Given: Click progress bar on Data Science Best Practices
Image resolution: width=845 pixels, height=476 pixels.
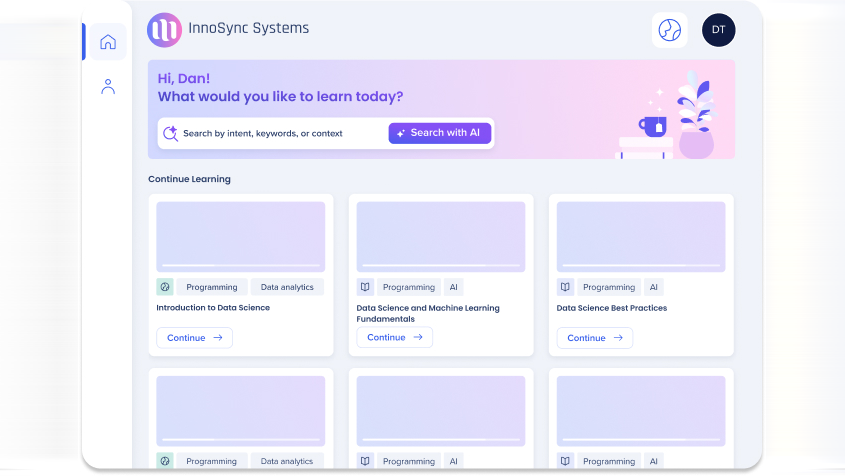Looking at the screenshot, I should (x=641, y=265).
